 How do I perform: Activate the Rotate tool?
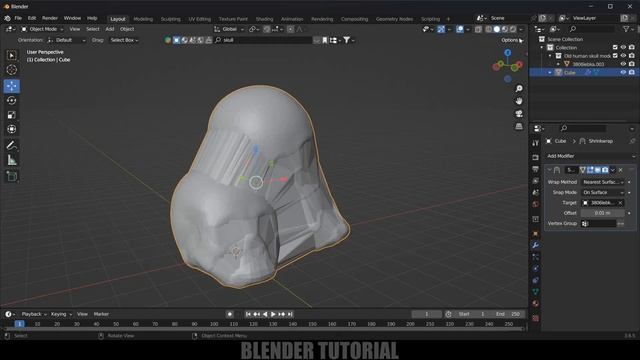pos(11,100)
